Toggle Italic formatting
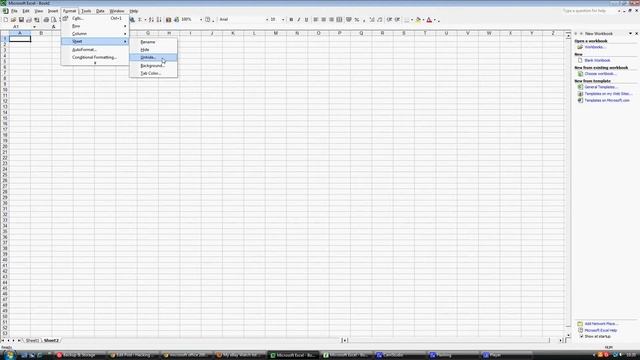The image size is (640, 360). pyautogui.click(x=299, y=20)
